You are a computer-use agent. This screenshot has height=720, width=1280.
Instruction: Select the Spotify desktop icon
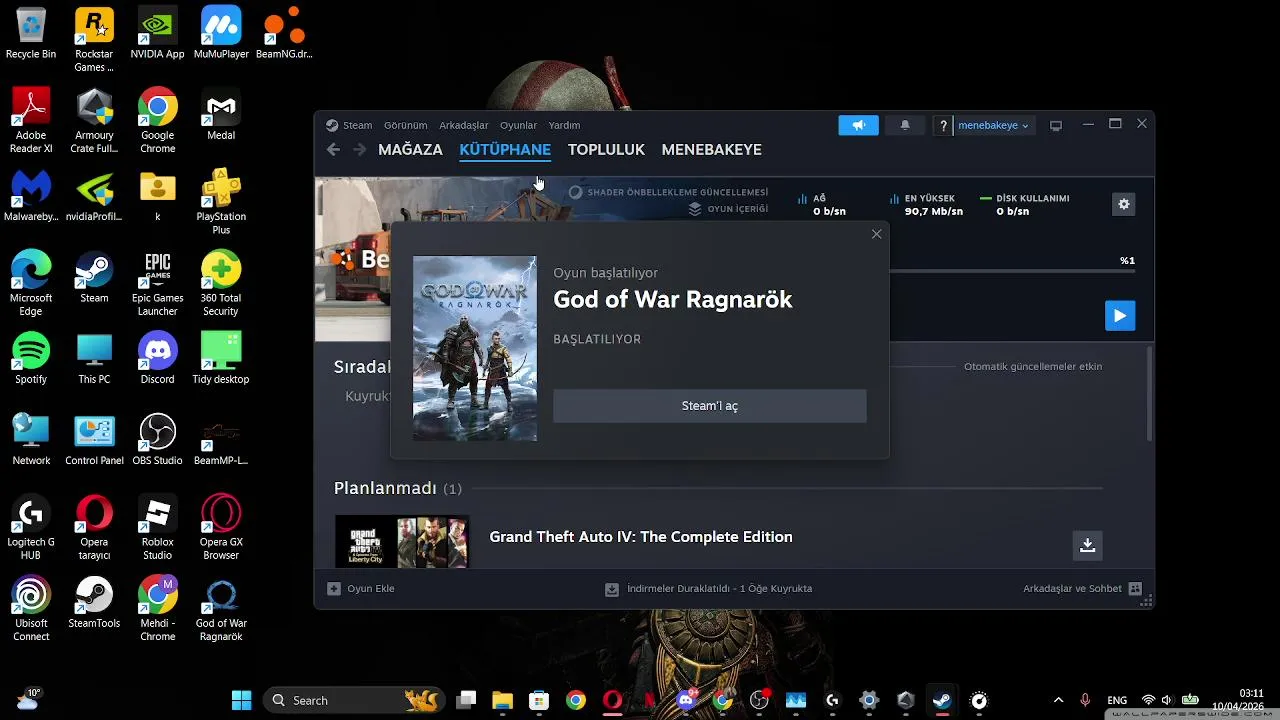pyautogui.click(x=31, y=358)
